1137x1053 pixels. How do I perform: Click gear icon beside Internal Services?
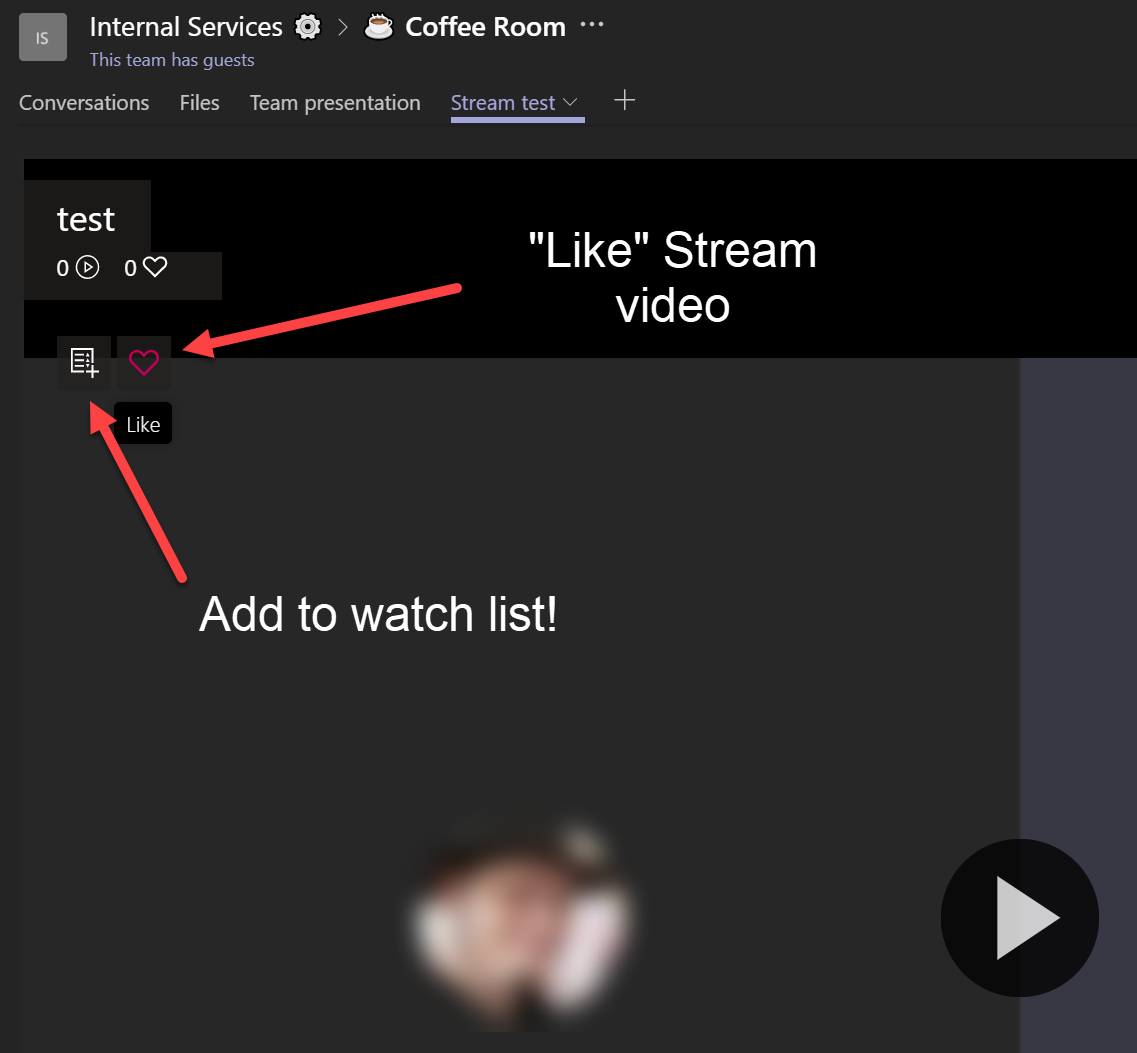coord(308,27)
